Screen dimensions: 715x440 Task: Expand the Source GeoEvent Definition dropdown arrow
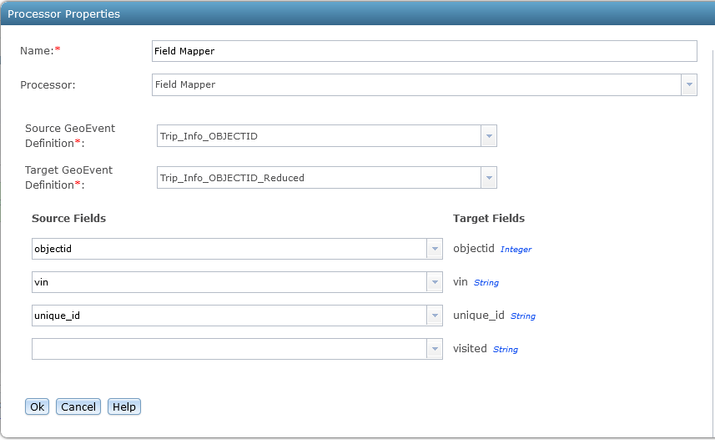pos(488,136)
